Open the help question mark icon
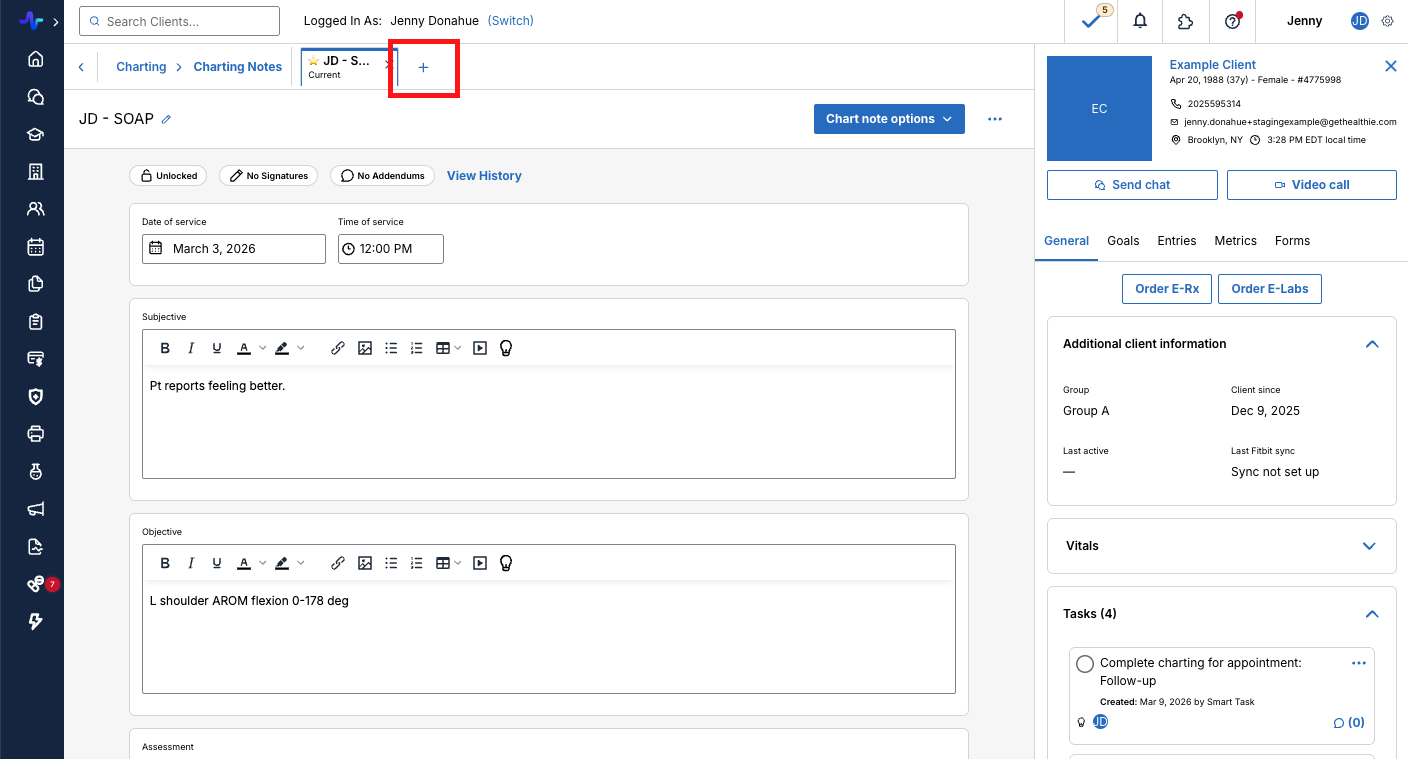The width and height of the screenshot is (1408, 759). coord(1232,21)
